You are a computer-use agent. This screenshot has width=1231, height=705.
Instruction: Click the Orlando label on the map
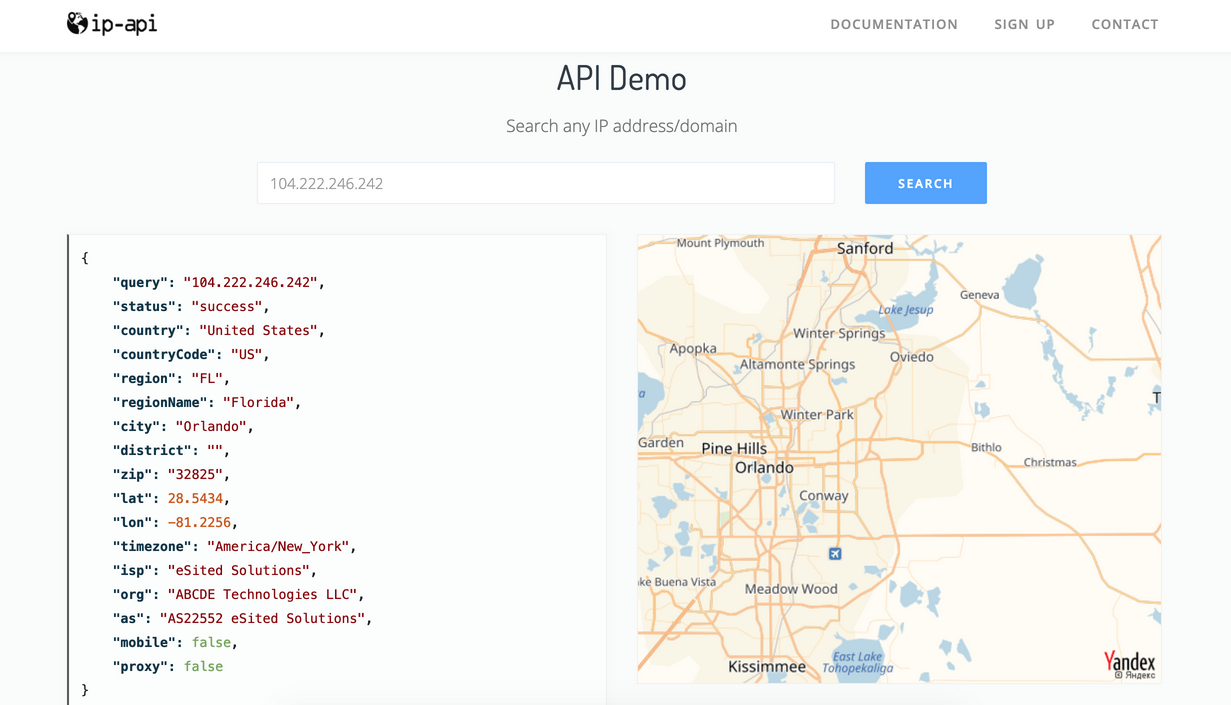pos(764,467)
